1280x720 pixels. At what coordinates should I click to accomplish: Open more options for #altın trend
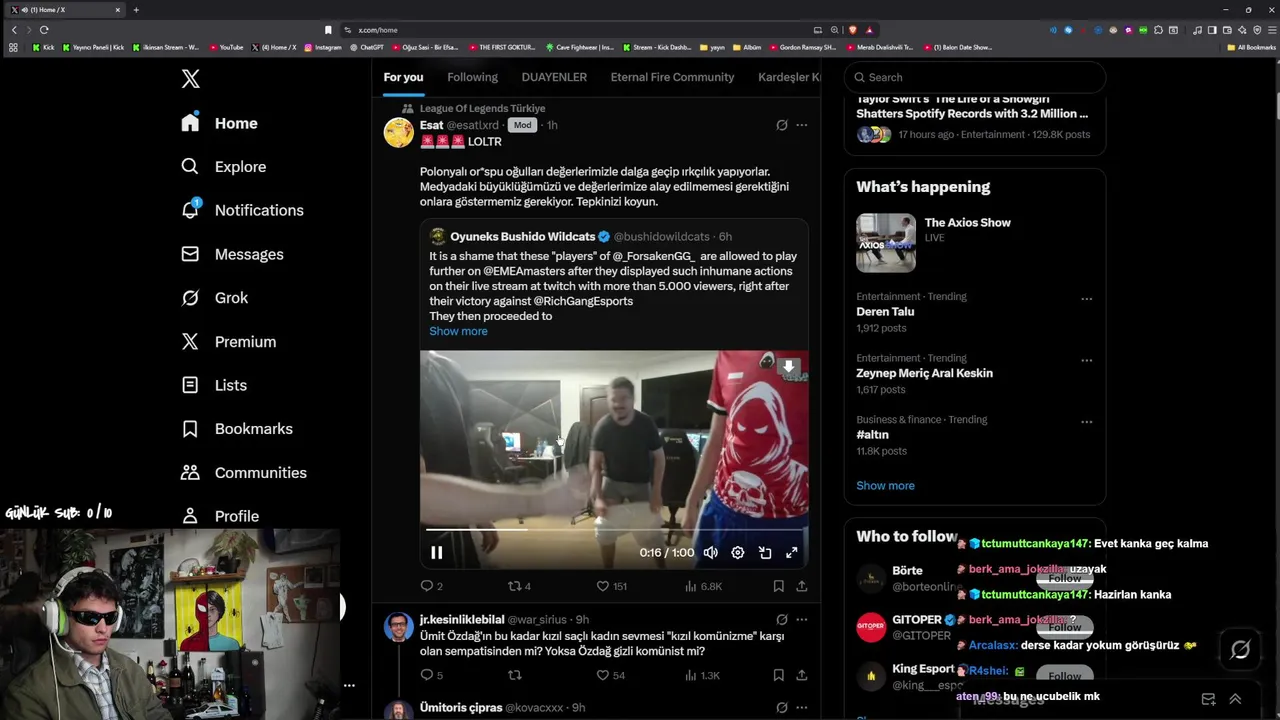coord(1086,422)
